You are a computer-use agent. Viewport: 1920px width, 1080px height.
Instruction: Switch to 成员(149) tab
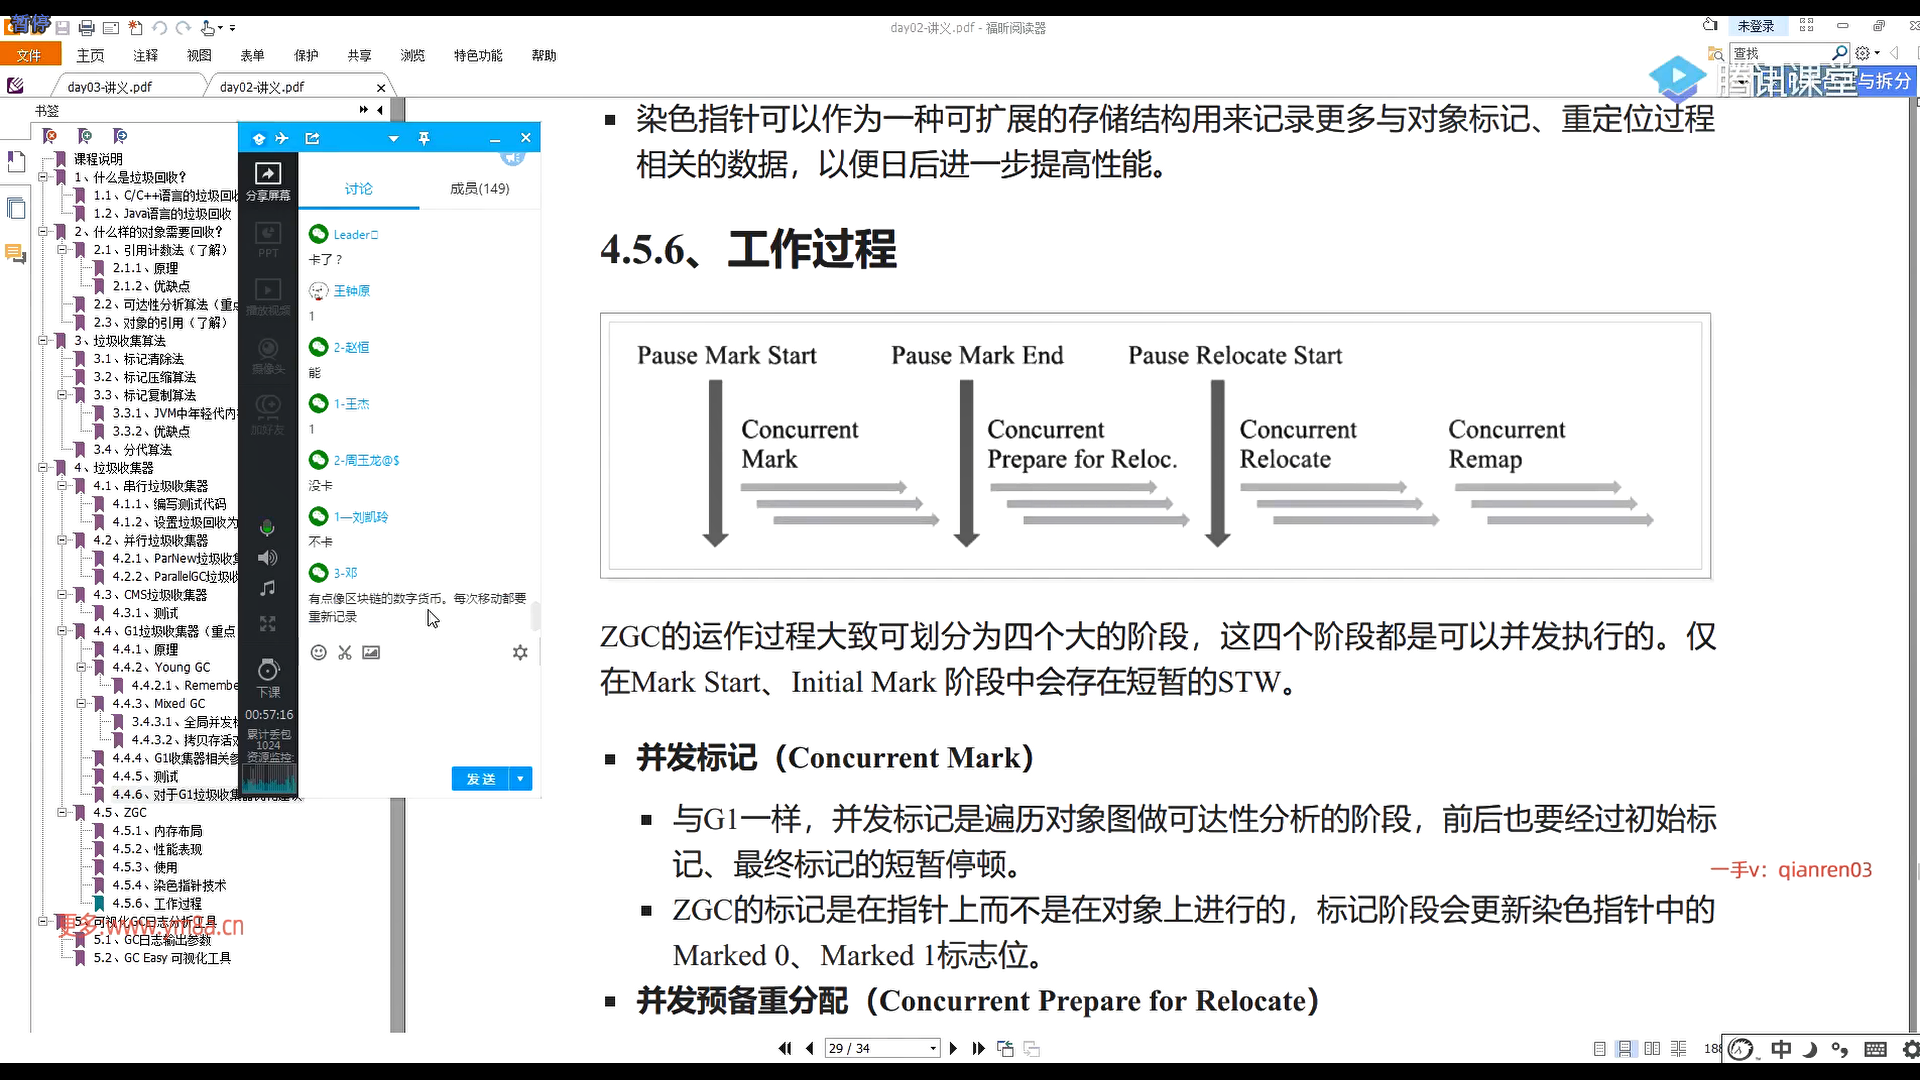(479, 188)
